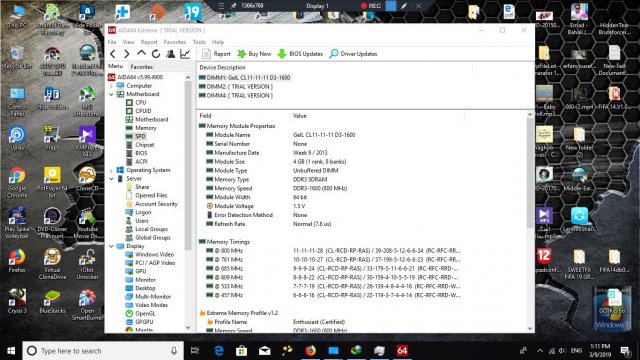
Task: Launch Microsoft Edge from taskbar
Action: point(219,351)
